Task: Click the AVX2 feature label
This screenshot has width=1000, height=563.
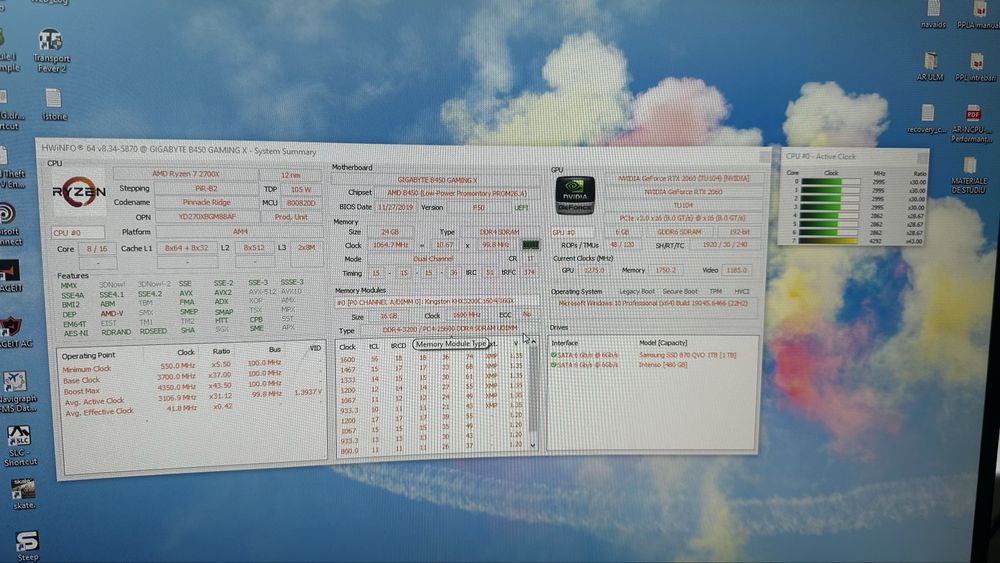Action: tap(223, 293)
